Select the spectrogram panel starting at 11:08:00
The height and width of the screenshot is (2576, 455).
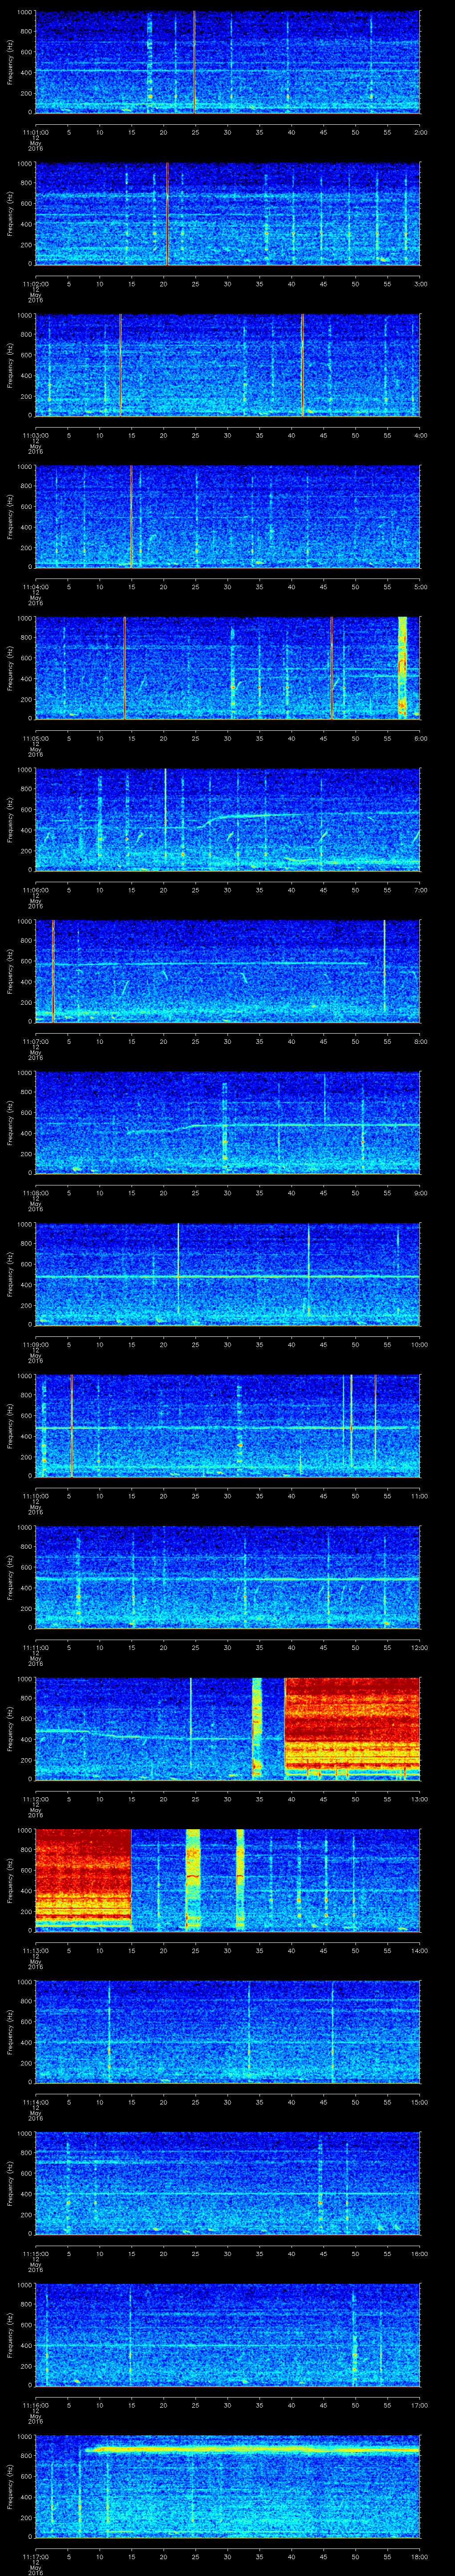pos(227,1122)
